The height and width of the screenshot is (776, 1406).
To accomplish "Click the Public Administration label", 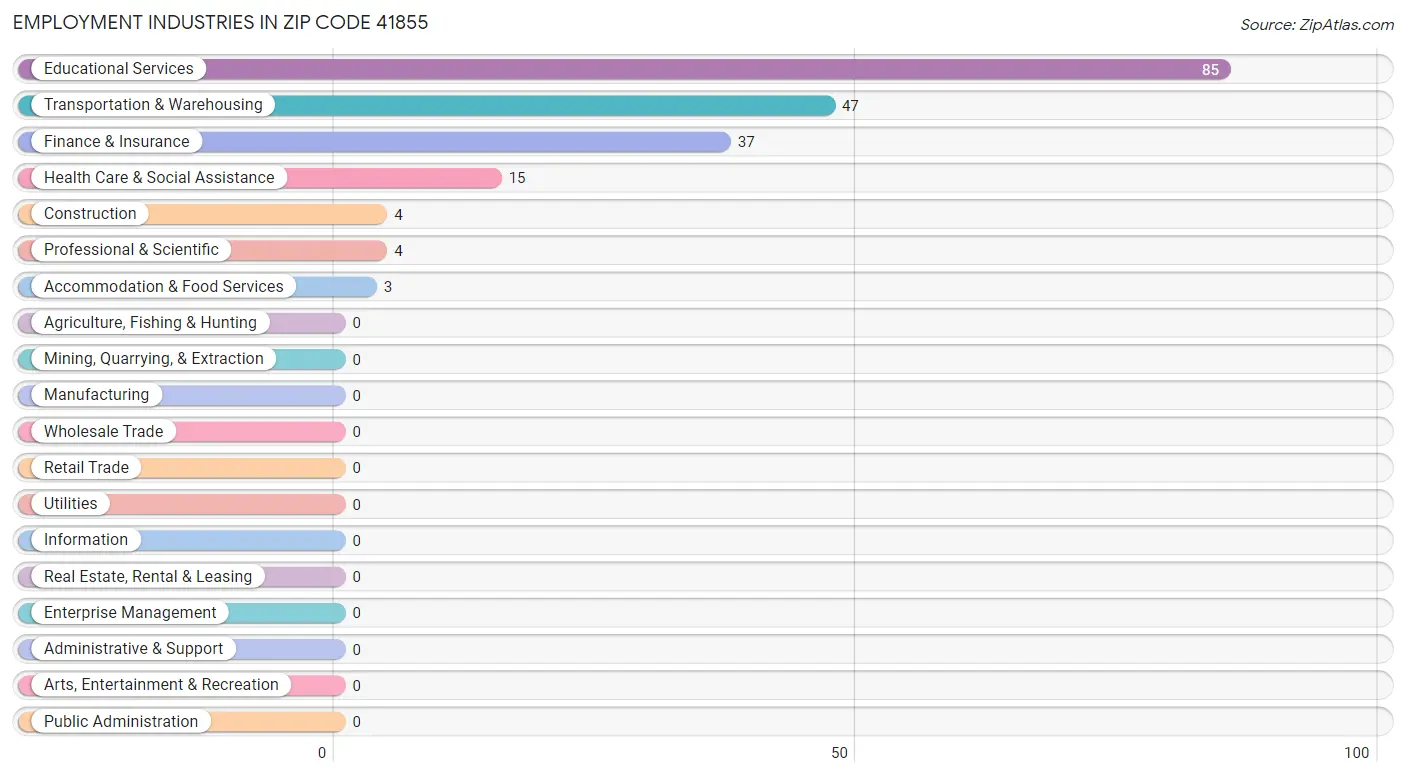I will [121, 721].
